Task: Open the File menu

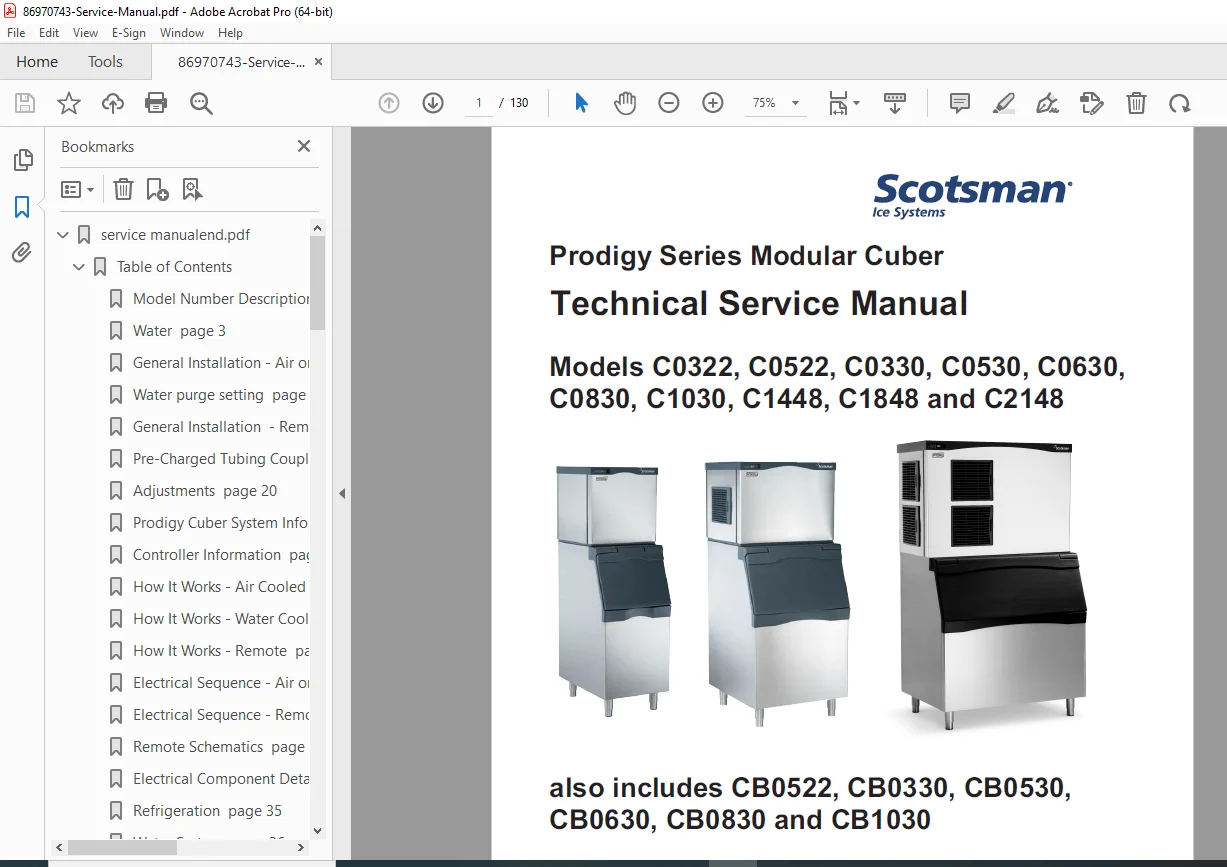Action: [16, 33]
